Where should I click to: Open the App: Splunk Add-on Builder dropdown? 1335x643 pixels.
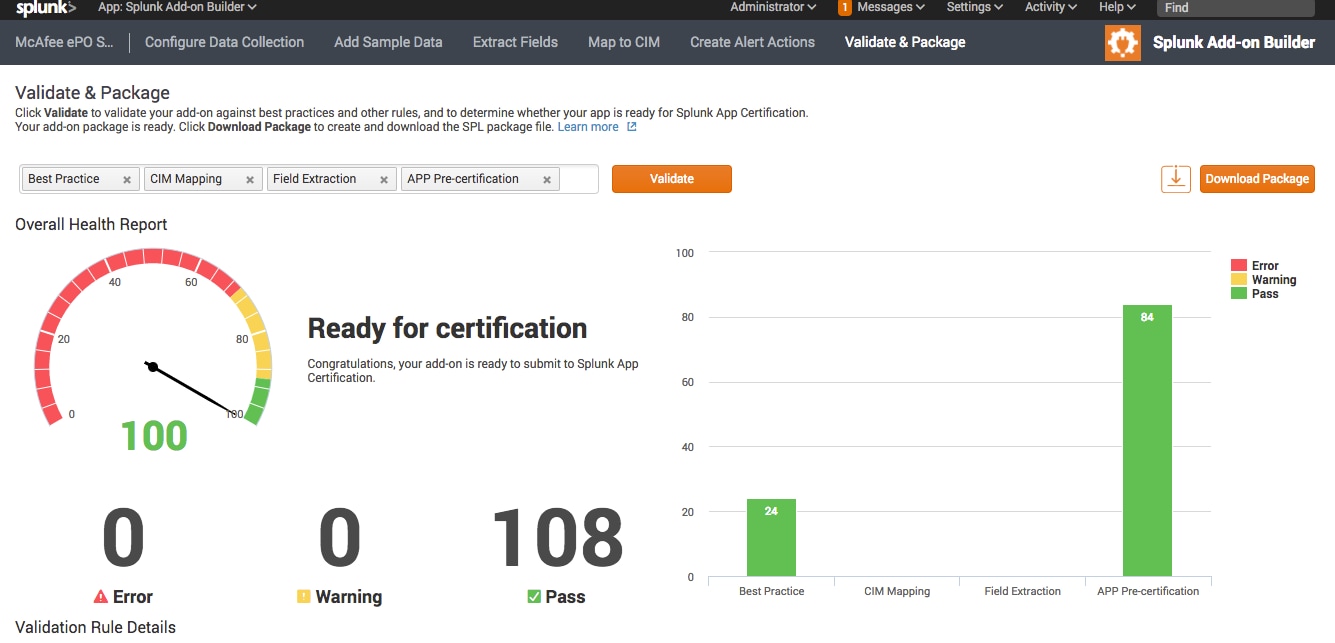click(x=177, y=7)
